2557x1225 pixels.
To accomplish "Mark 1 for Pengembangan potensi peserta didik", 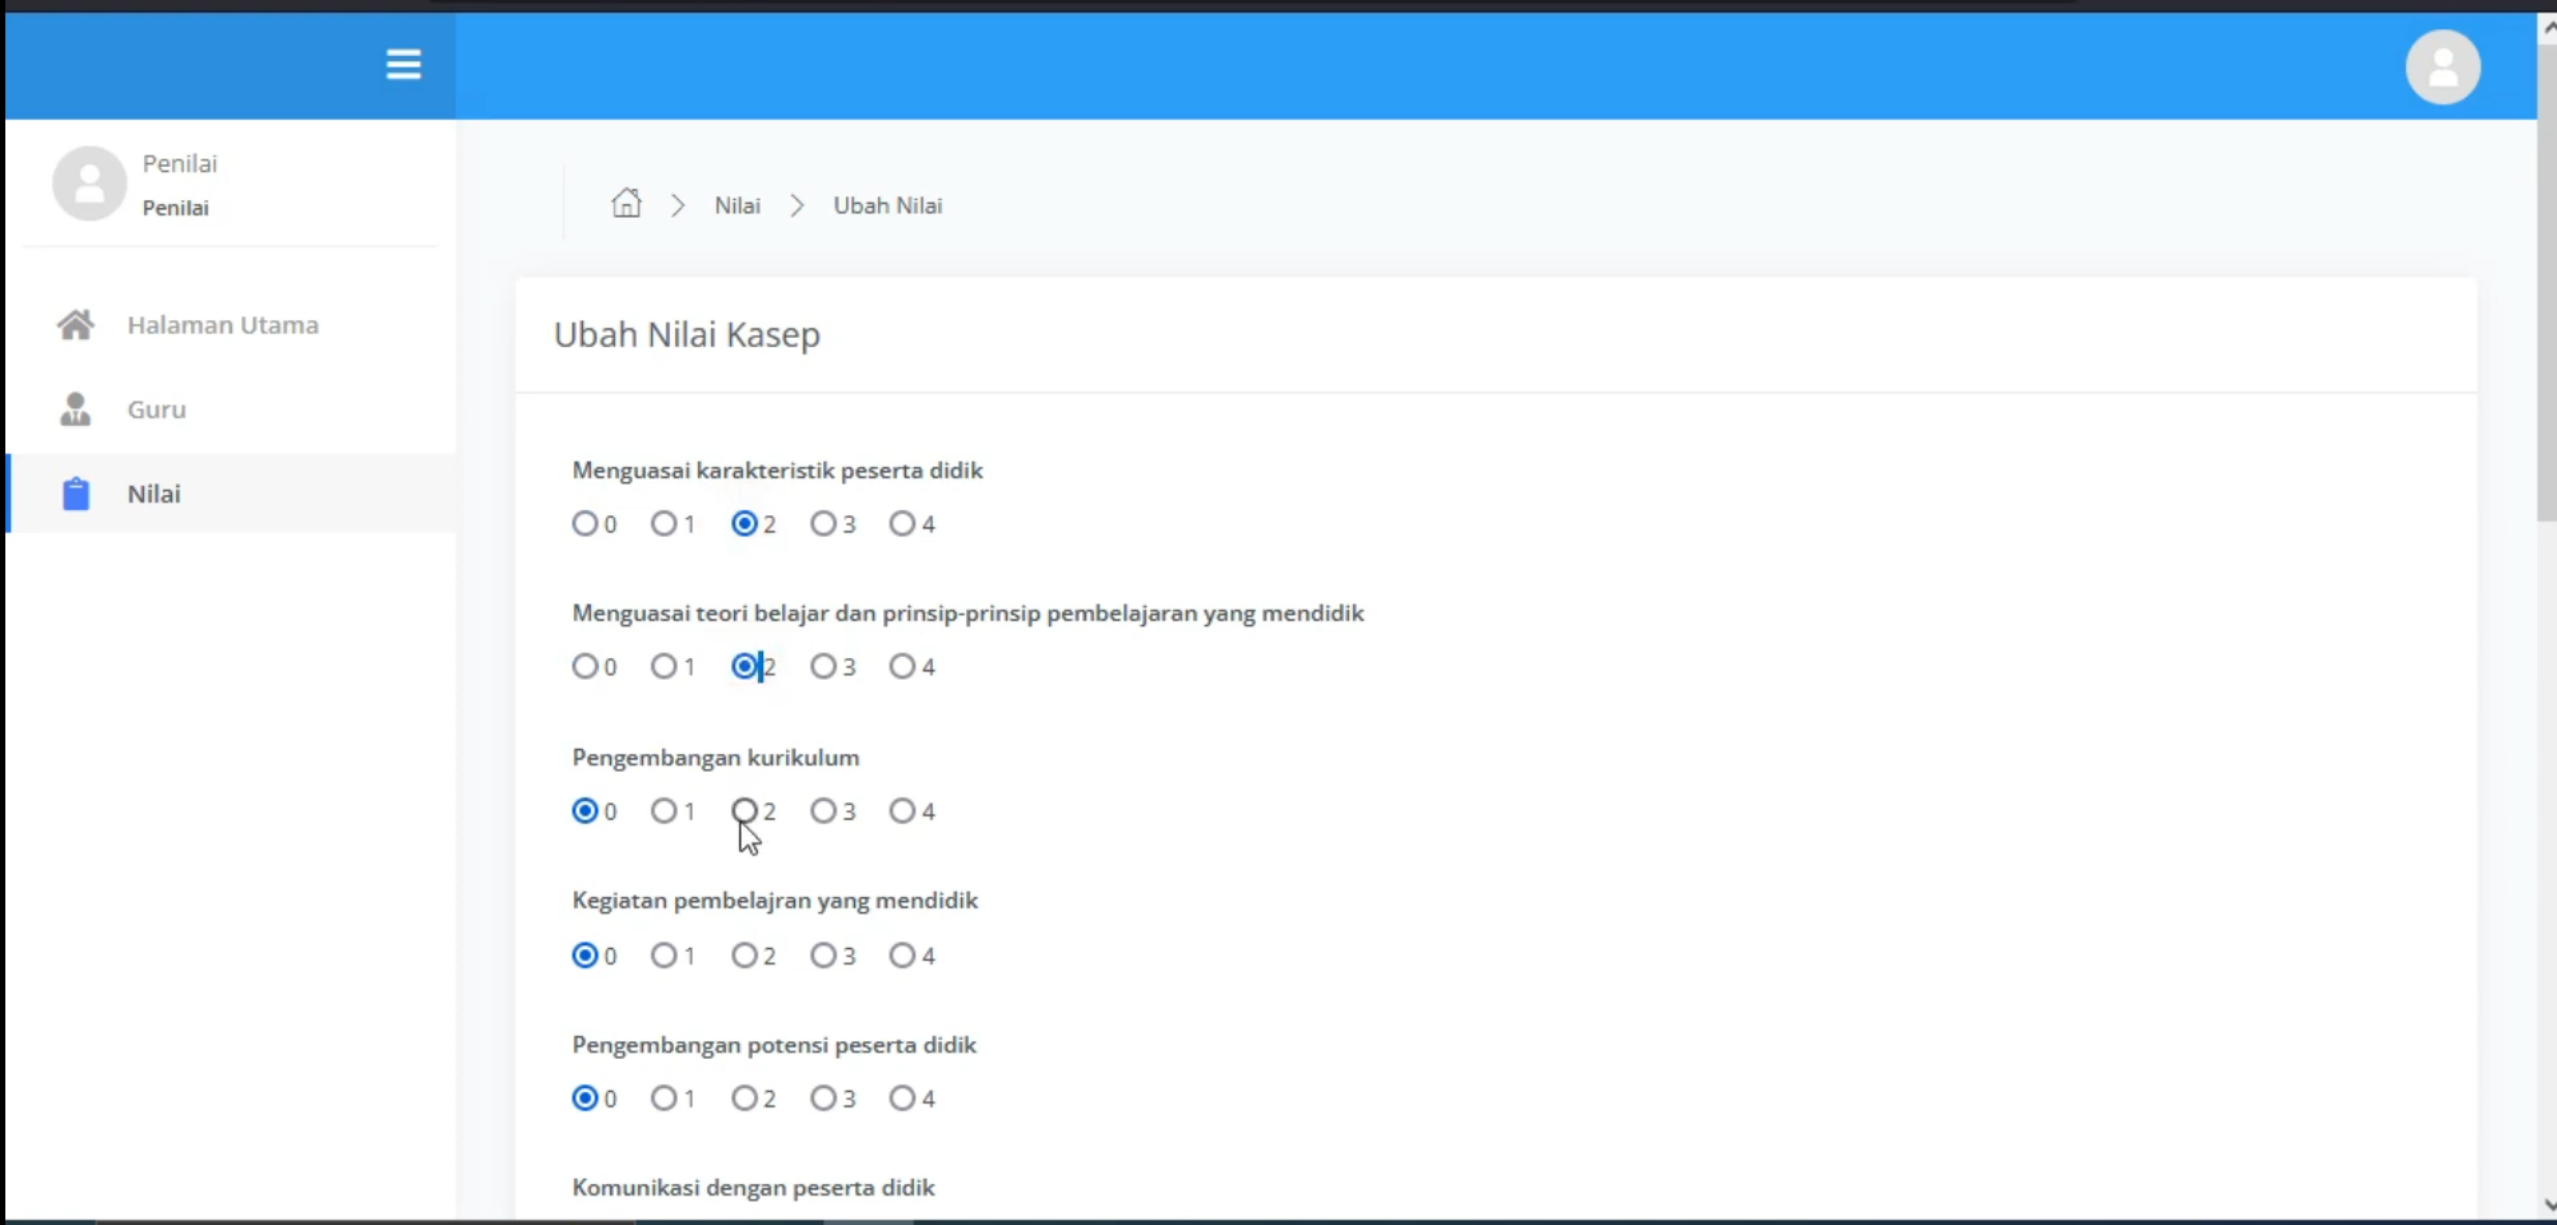I will coord(664,1098).
